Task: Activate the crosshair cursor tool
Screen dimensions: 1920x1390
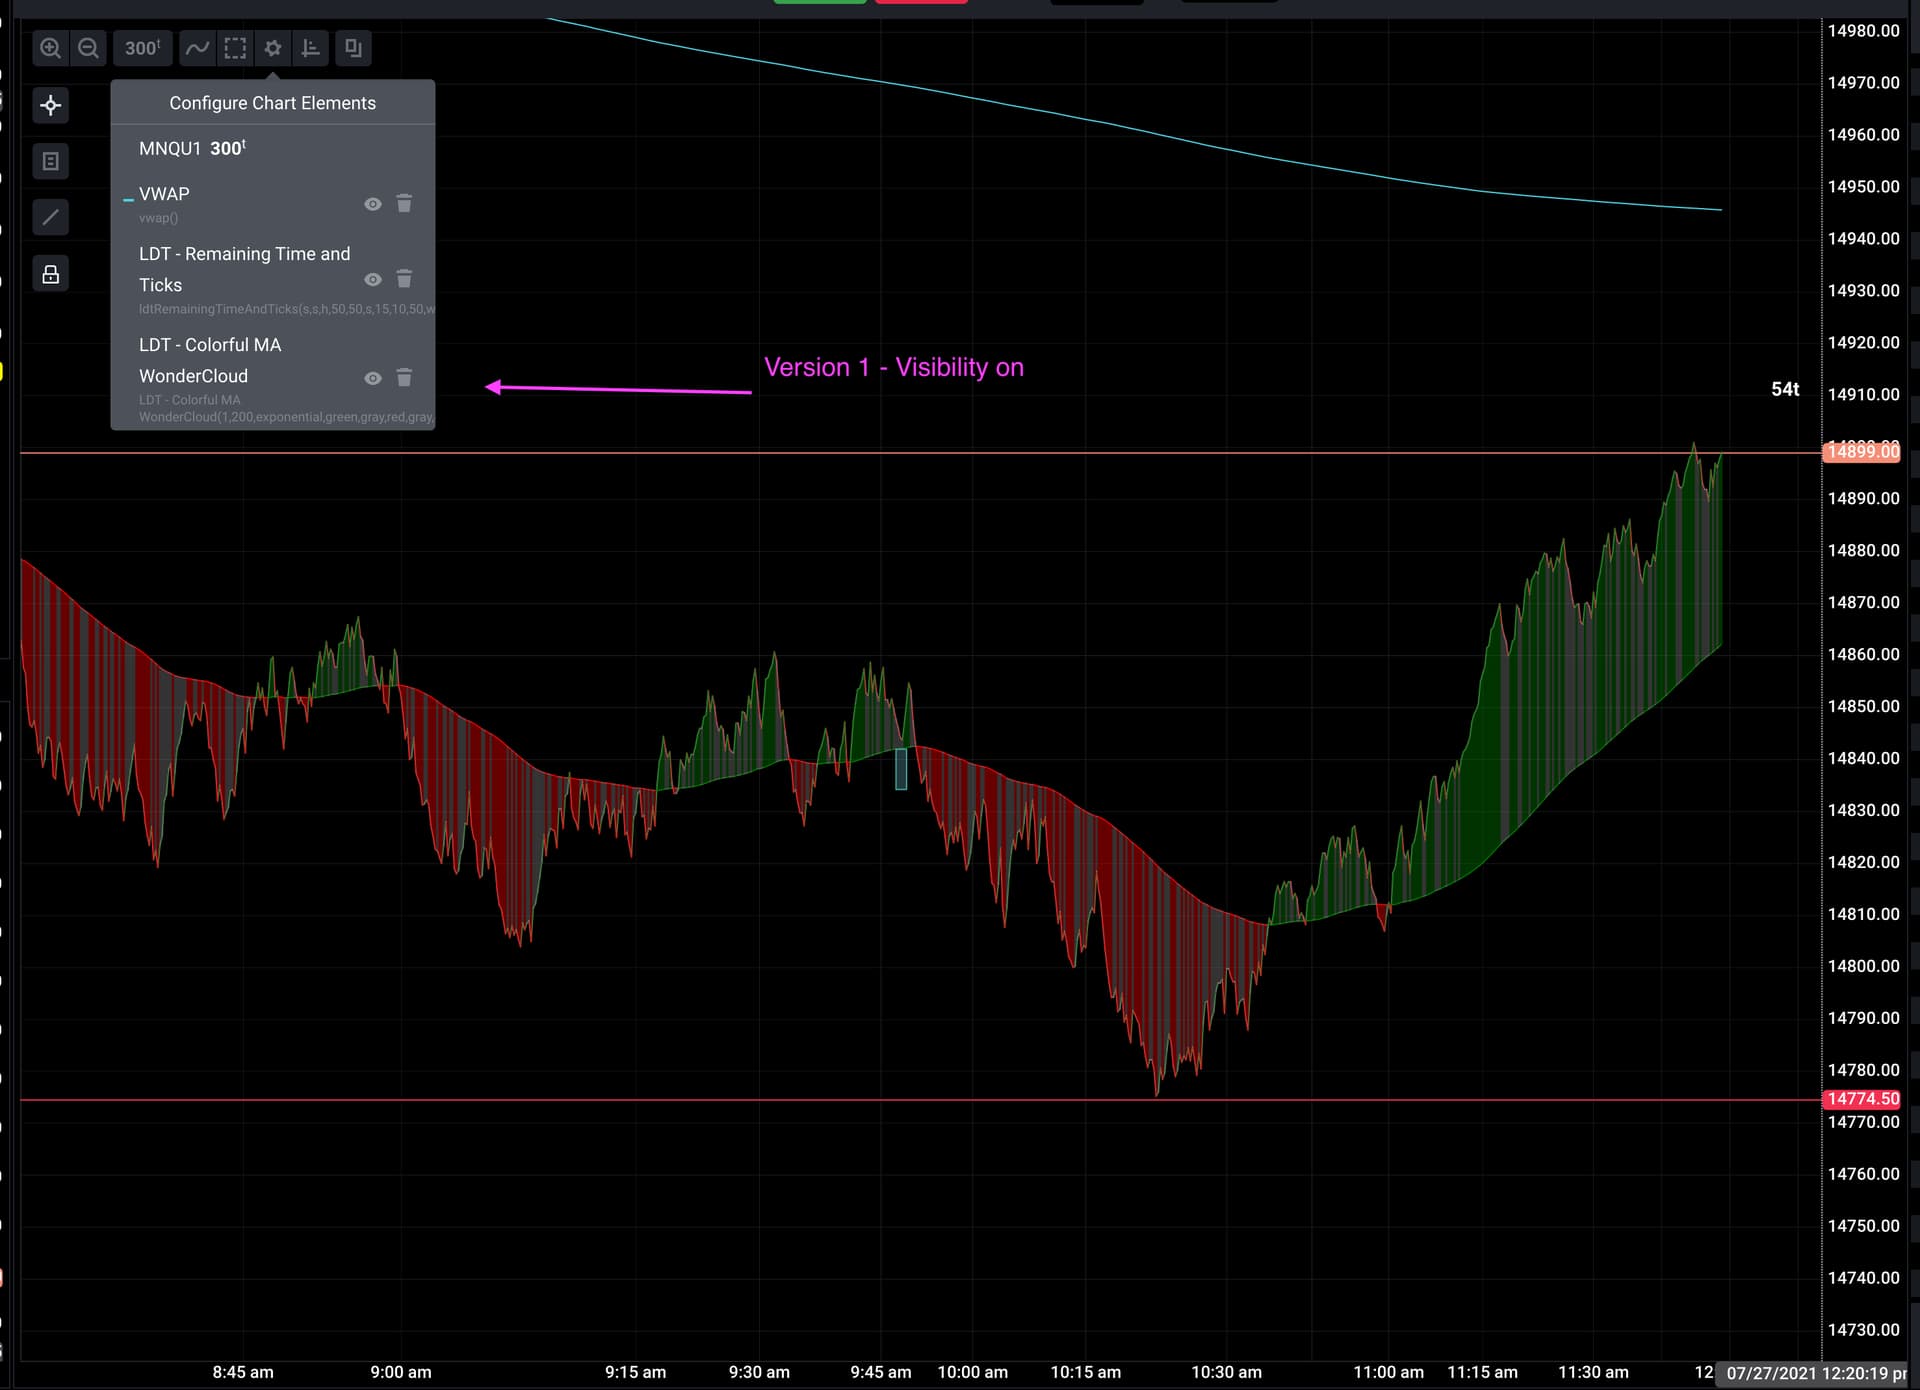Action: pyautogui.click(x=51, y=105)
